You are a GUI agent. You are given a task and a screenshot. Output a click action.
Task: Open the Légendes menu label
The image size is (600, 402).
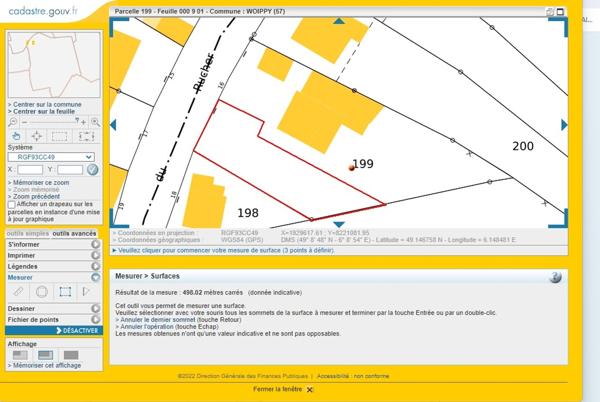click(22, 266)
